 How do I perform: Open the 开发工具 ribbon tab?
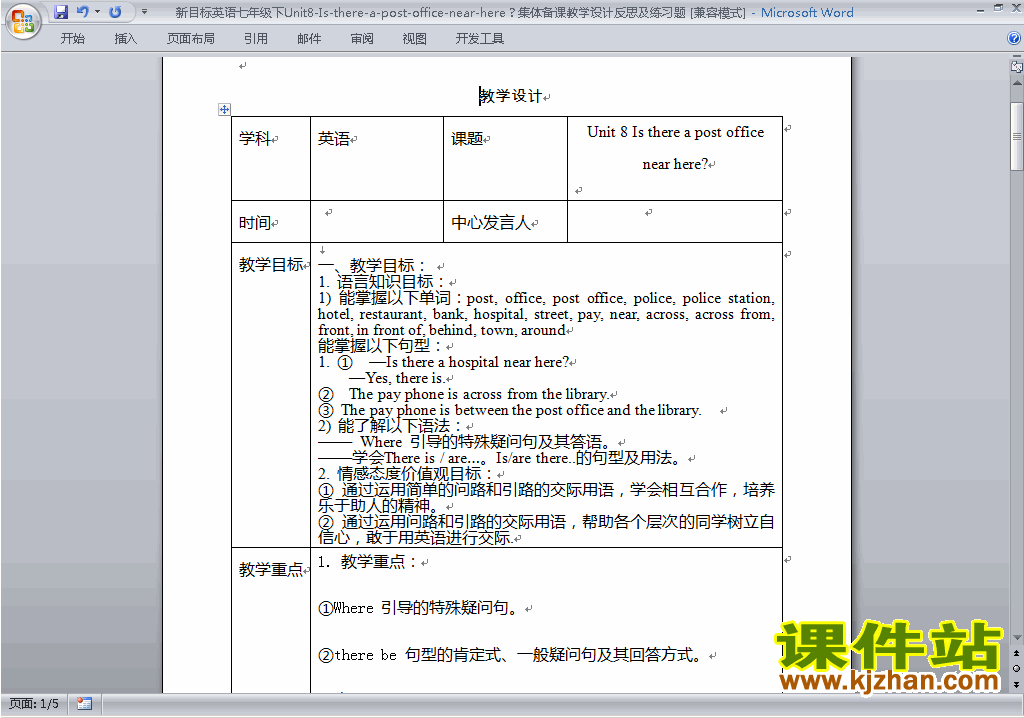(479, 39)
